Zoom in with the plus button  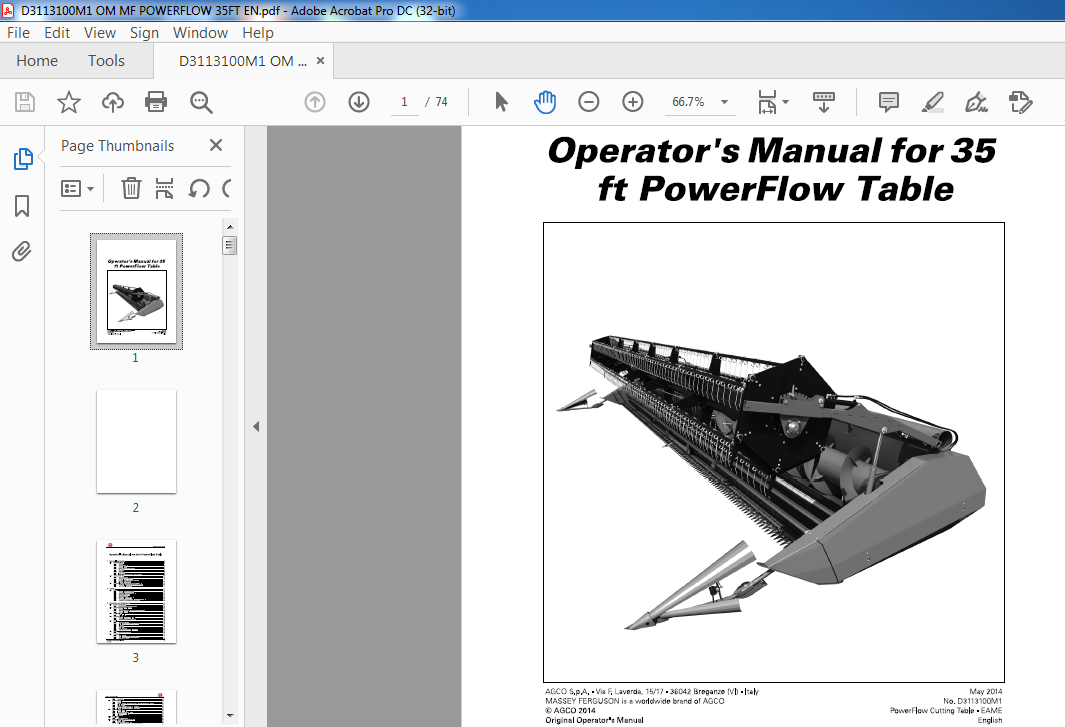[x=633, y=102]
